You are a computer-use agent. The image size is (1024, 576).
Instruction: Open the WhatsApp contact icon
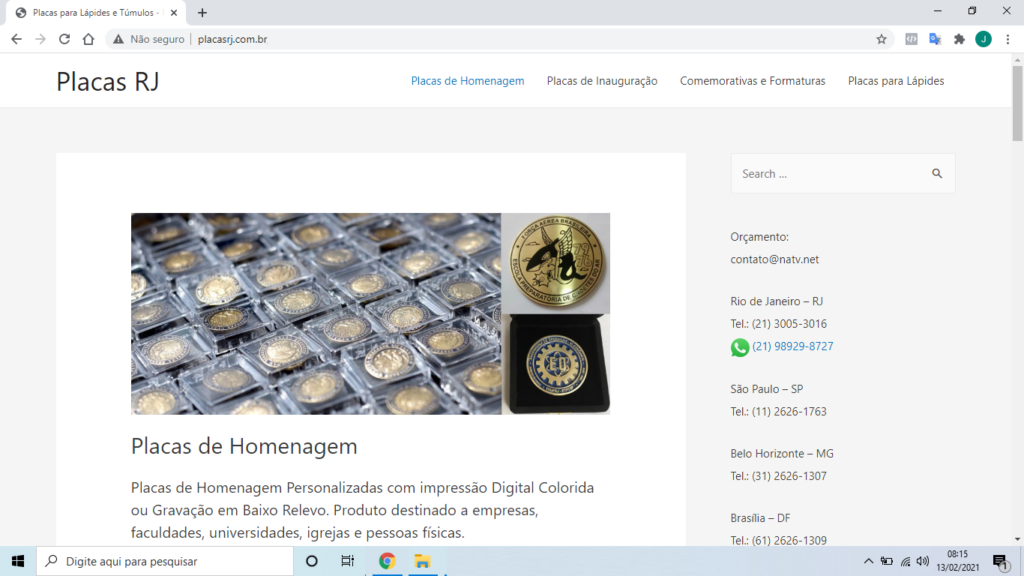pos(740,347)
